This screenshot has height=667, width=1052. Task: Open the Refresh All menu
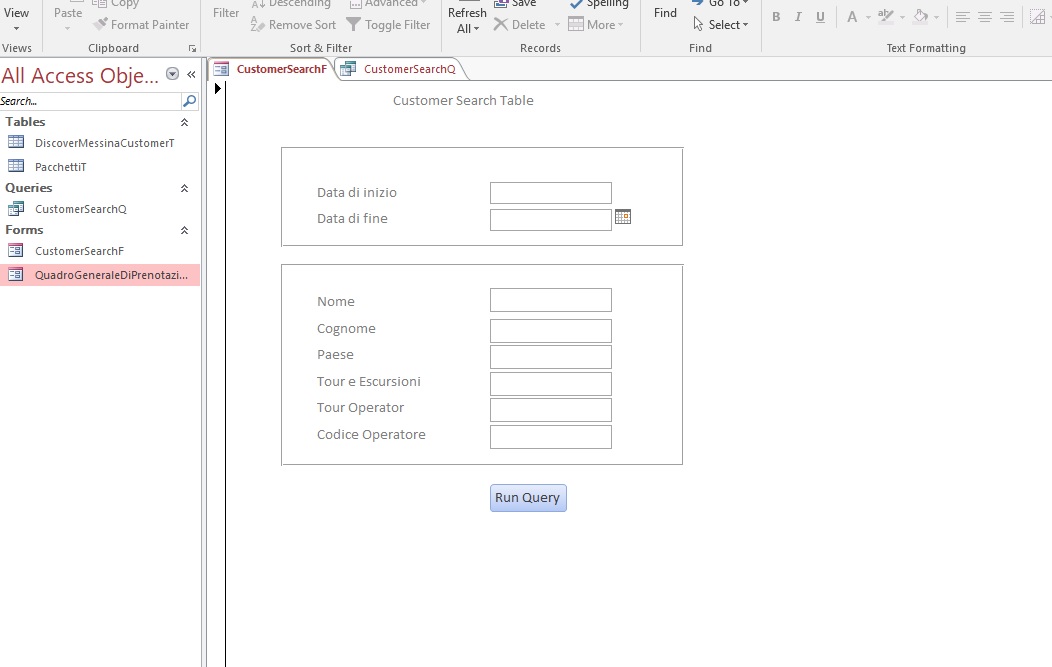click(x=467, y=21)
